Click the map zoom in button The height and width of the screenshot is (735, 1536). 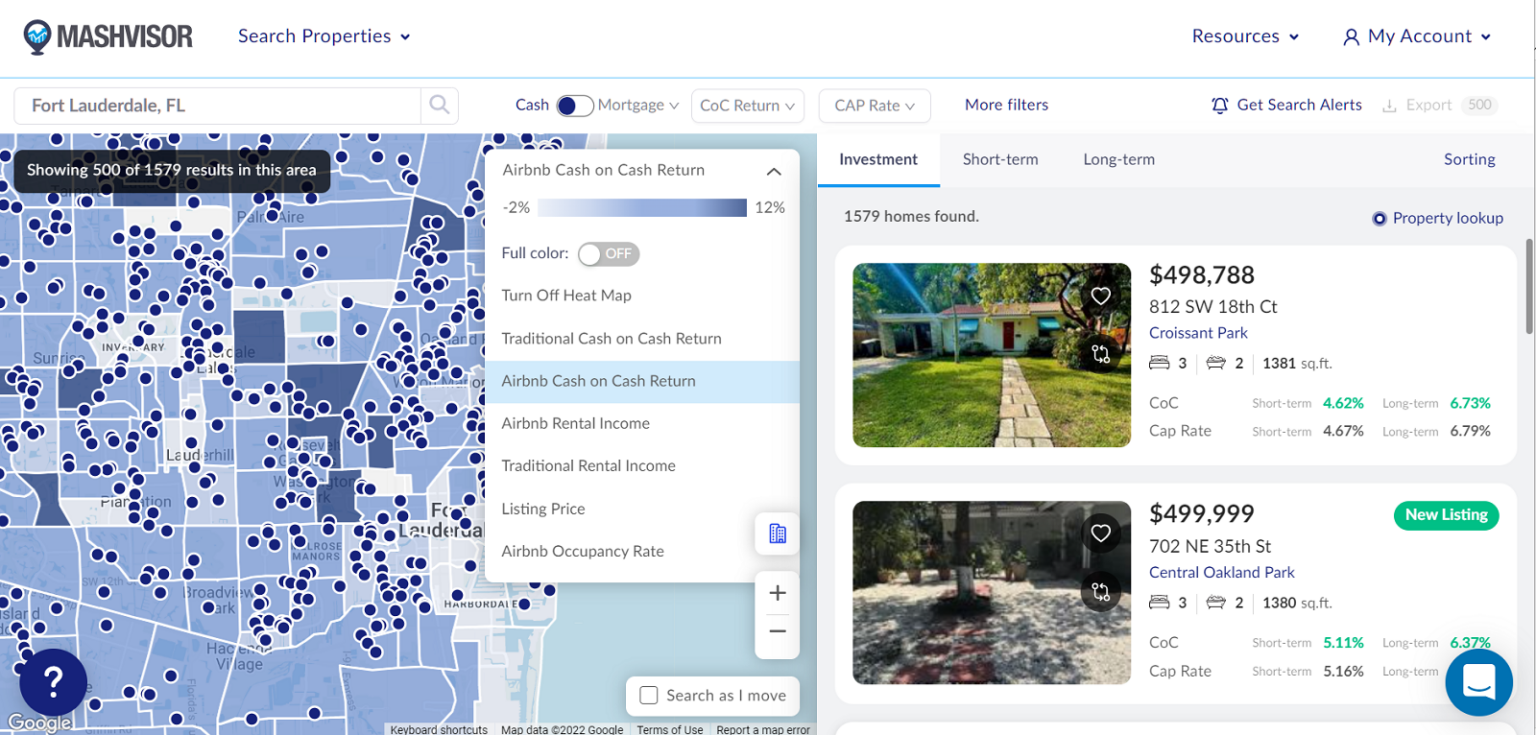777,592
